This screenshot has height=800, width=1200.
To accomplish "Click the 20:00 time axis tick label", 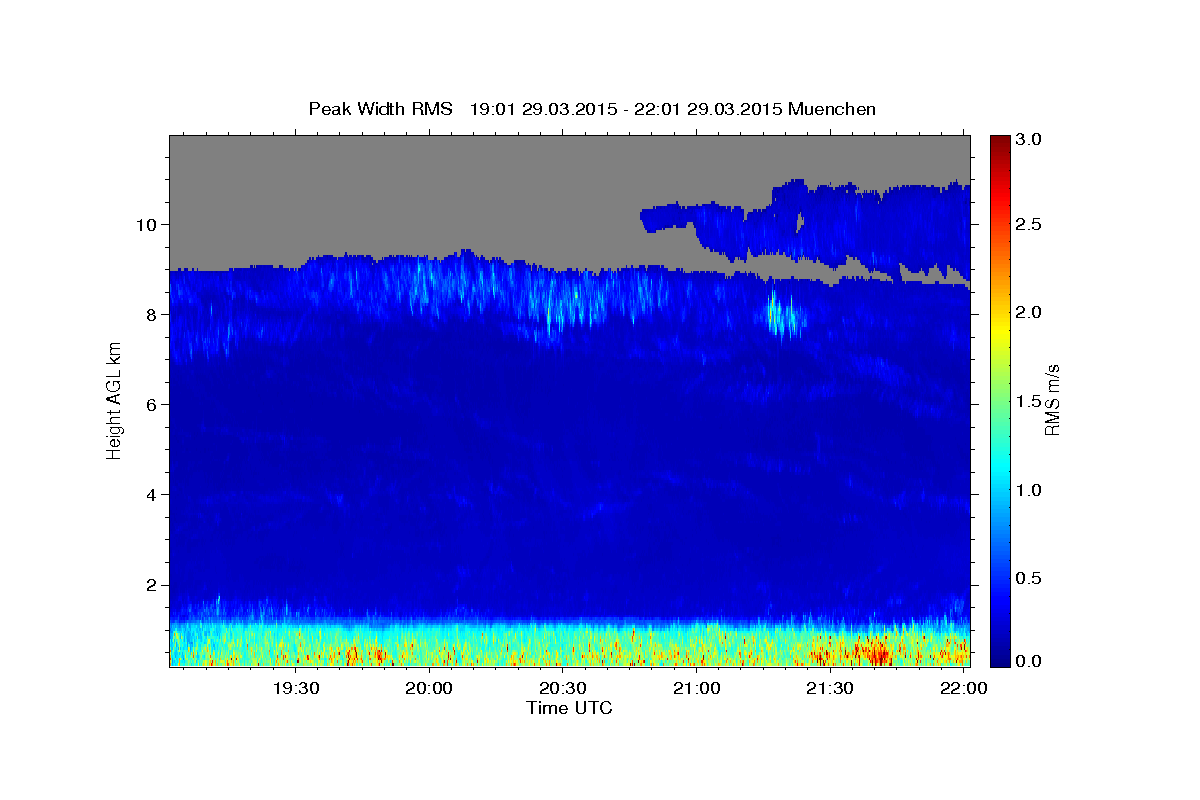I will (x=430, y=689).
